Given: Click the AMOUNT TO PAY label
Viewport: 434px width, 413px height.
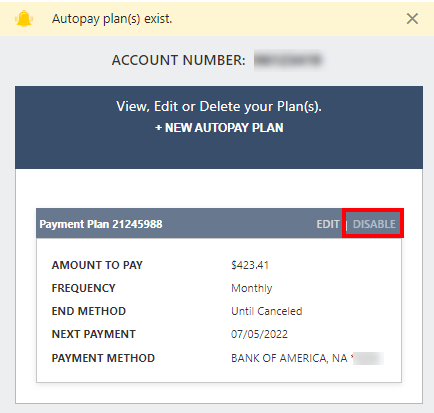Looking at the screenshot, I should 97,265.
